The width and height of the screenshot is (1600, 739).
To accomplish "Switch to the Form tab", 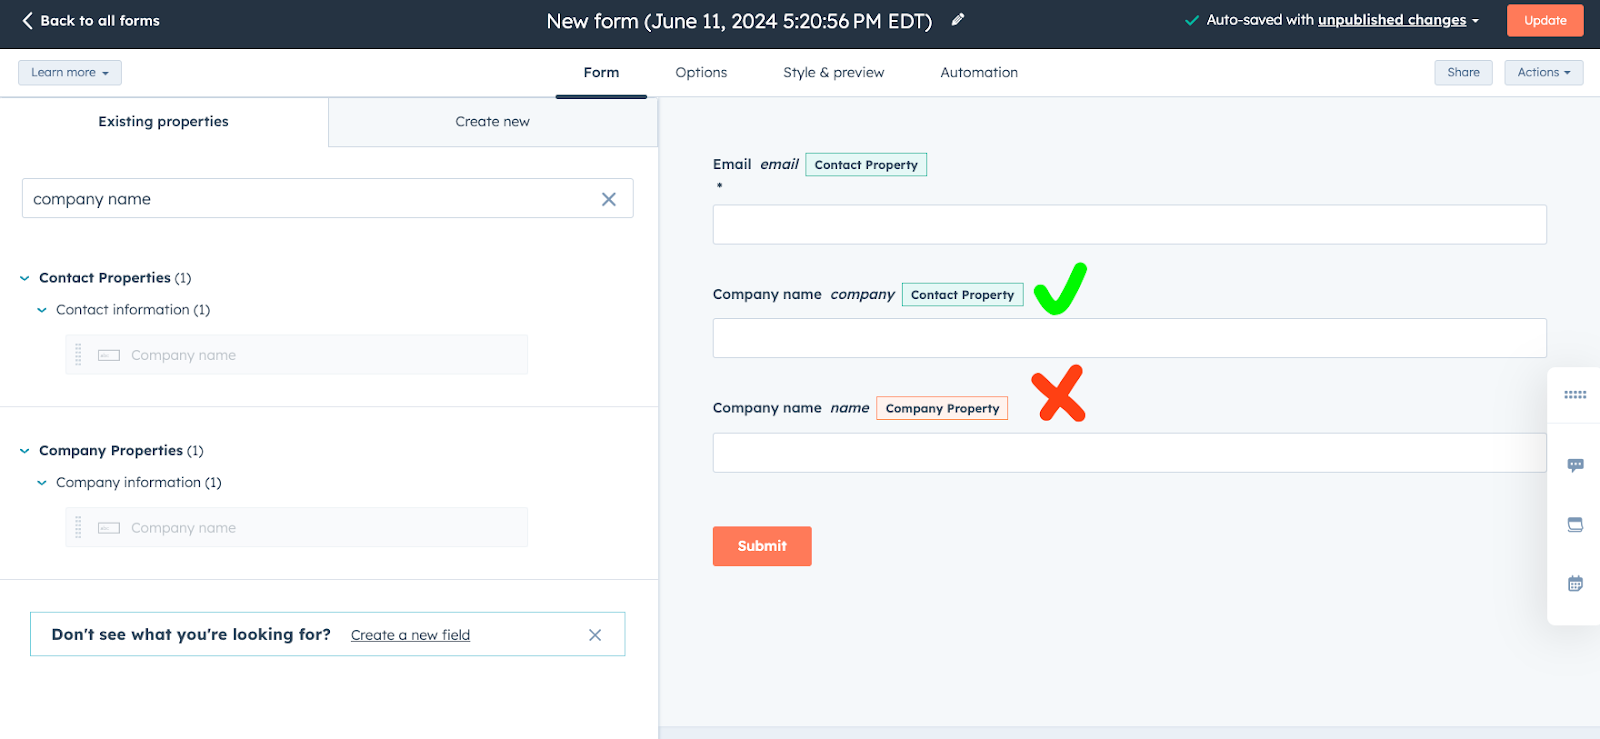I will [x=601, y=72].
